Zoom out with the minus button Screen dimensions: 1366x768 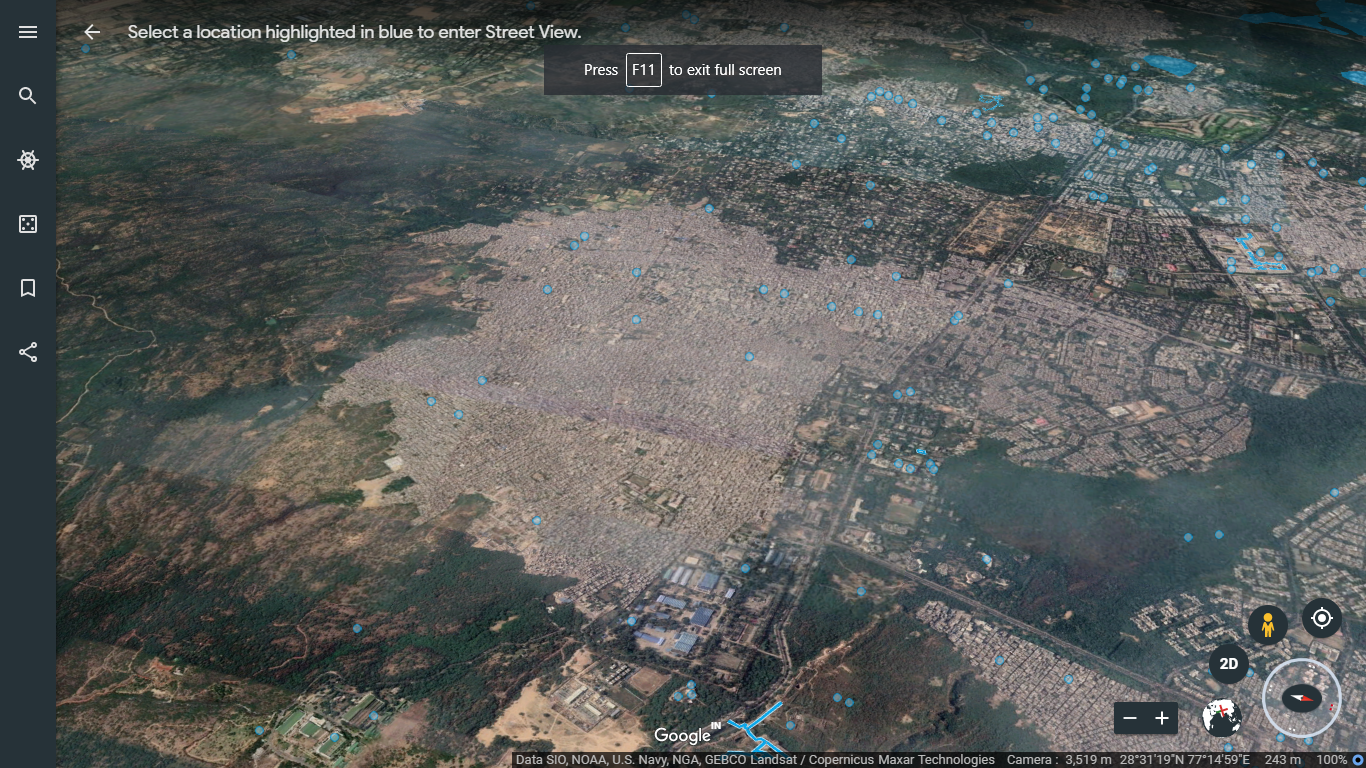(1130, 718)
